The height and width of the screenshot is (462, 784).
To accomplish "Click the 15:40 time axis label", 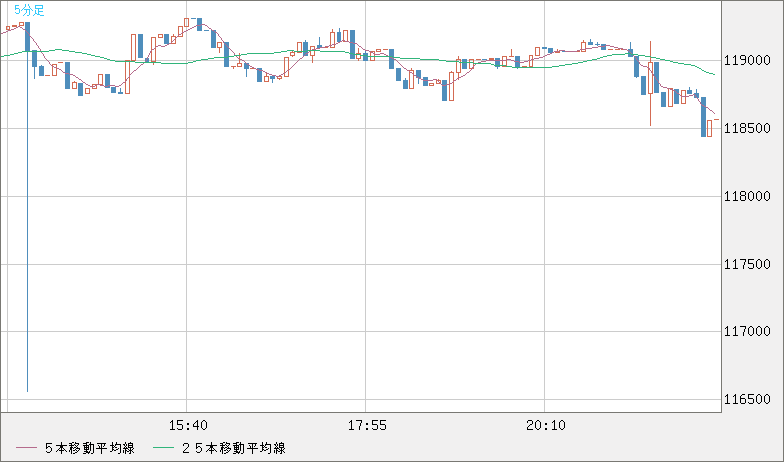I will click(x=188, y=426).
